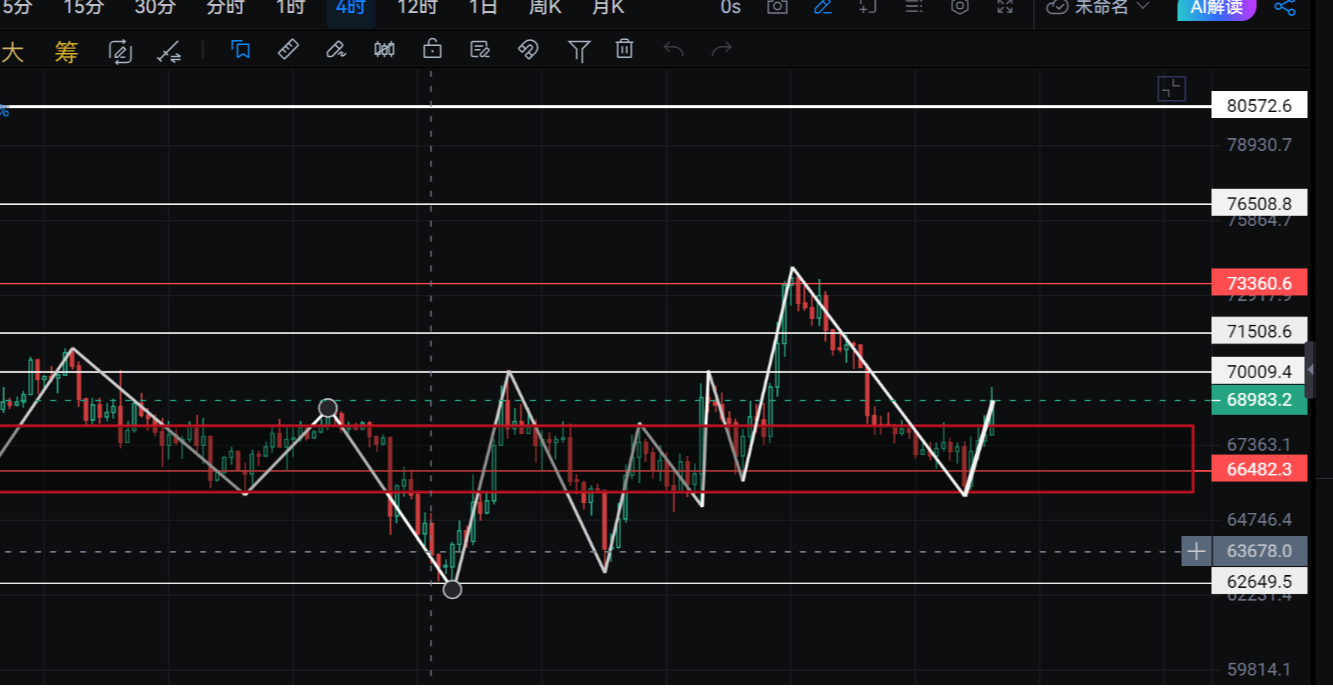Image resolution: width=1333 pixels, height=700 pixels.
Task: Open the list indicator menu icon
Action: tap(913, 7)
